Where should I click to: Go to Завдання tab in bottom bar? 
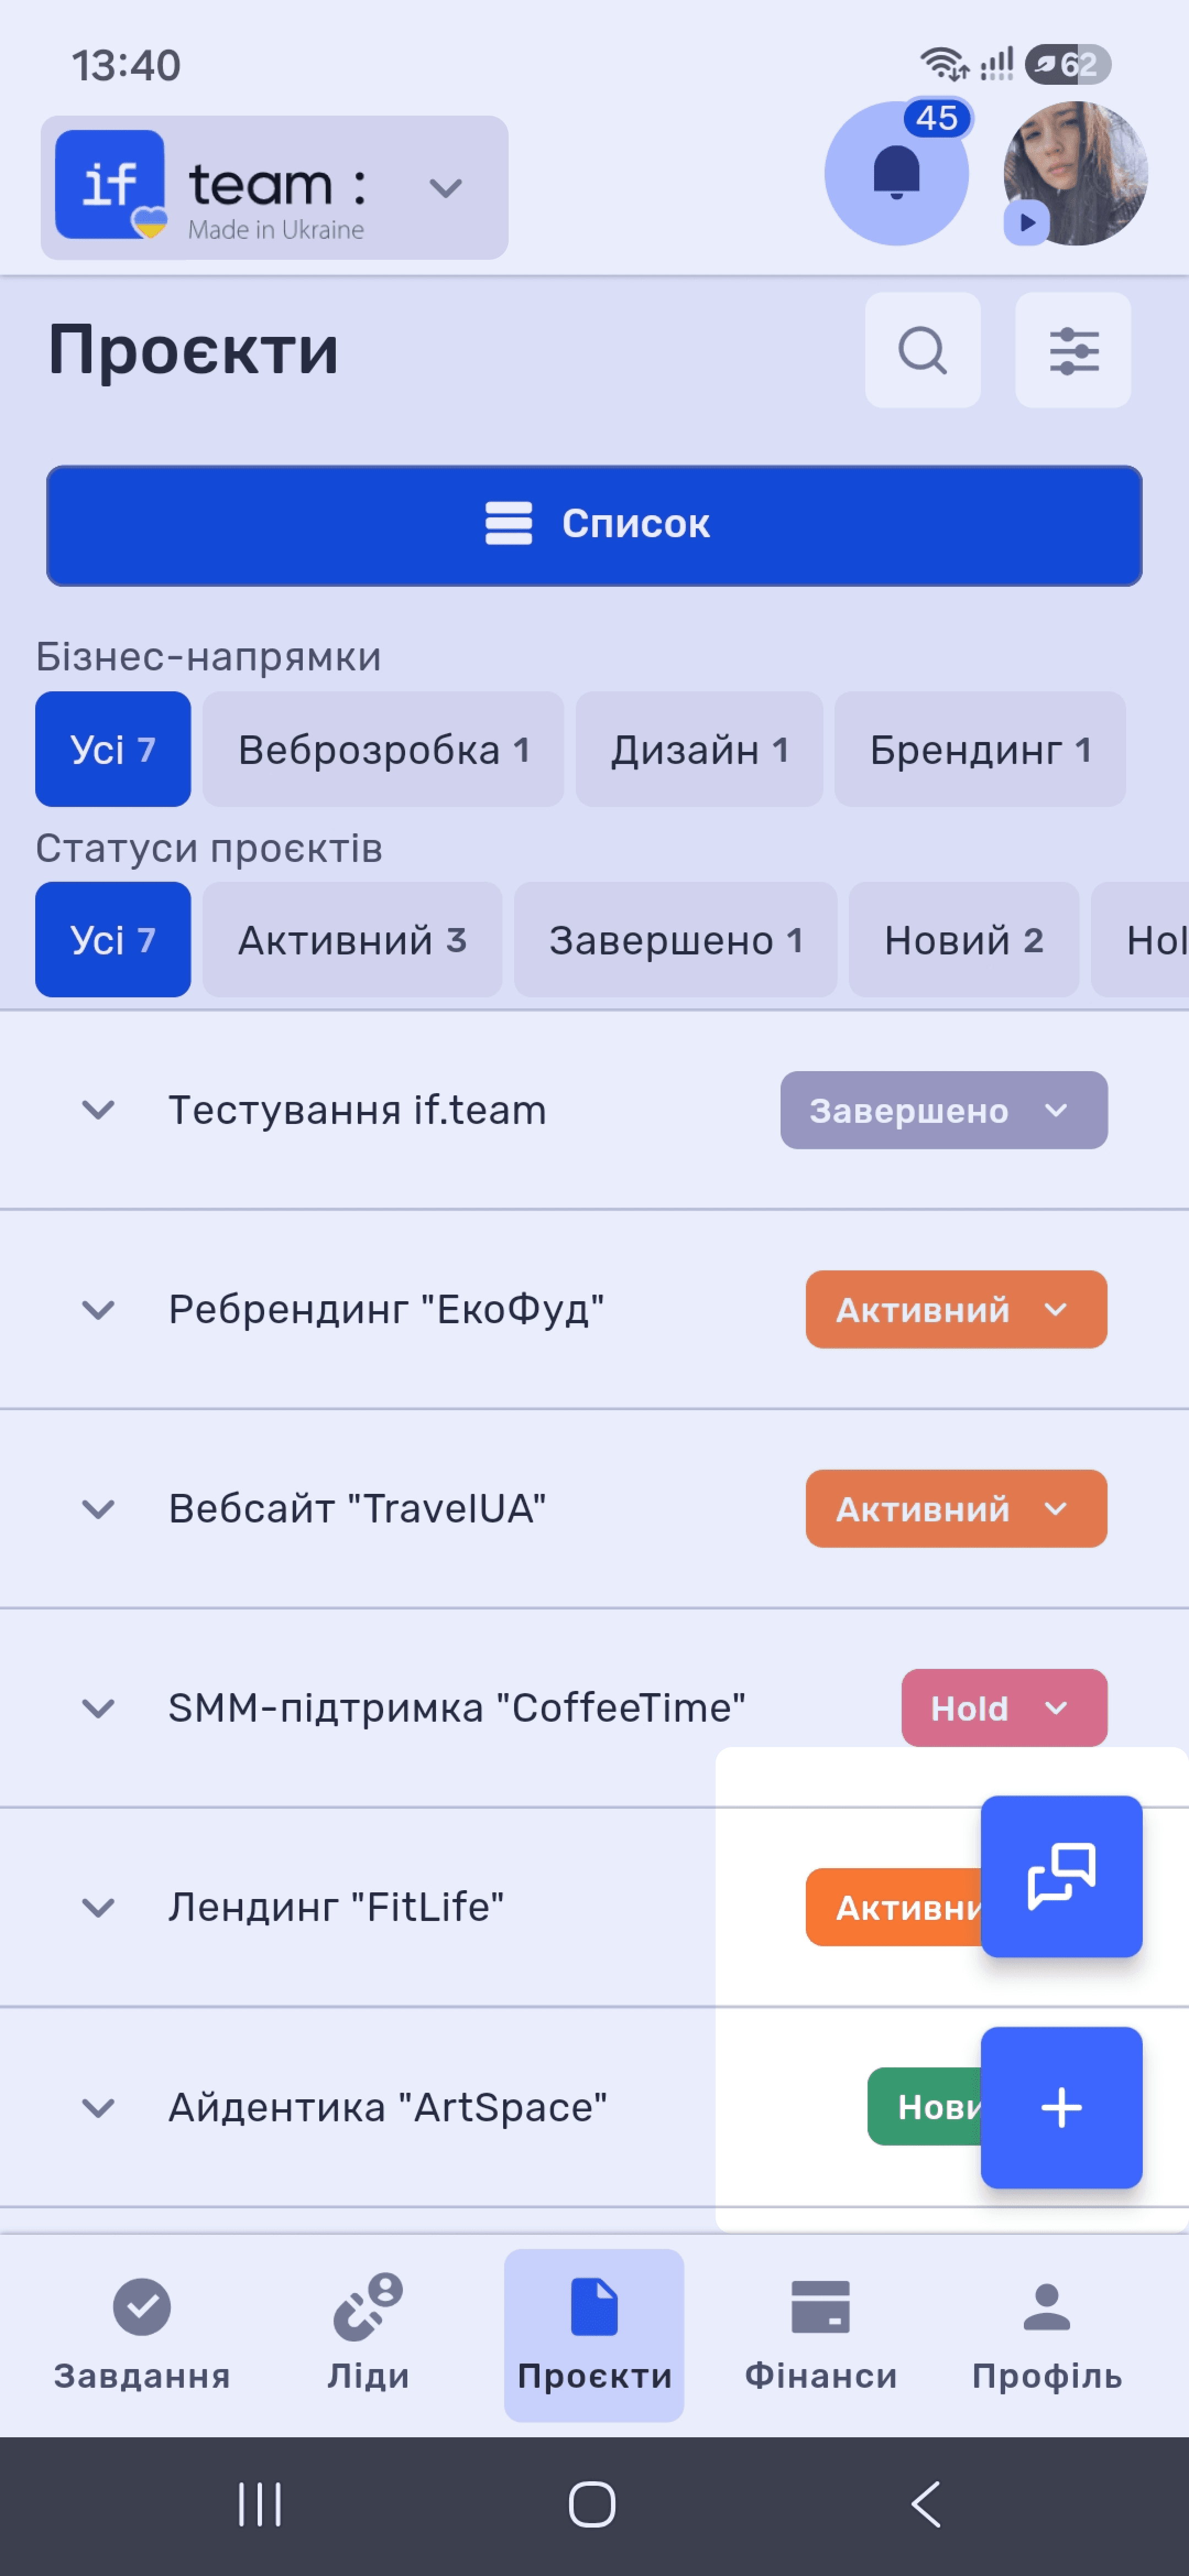[x=142, y=2334]
